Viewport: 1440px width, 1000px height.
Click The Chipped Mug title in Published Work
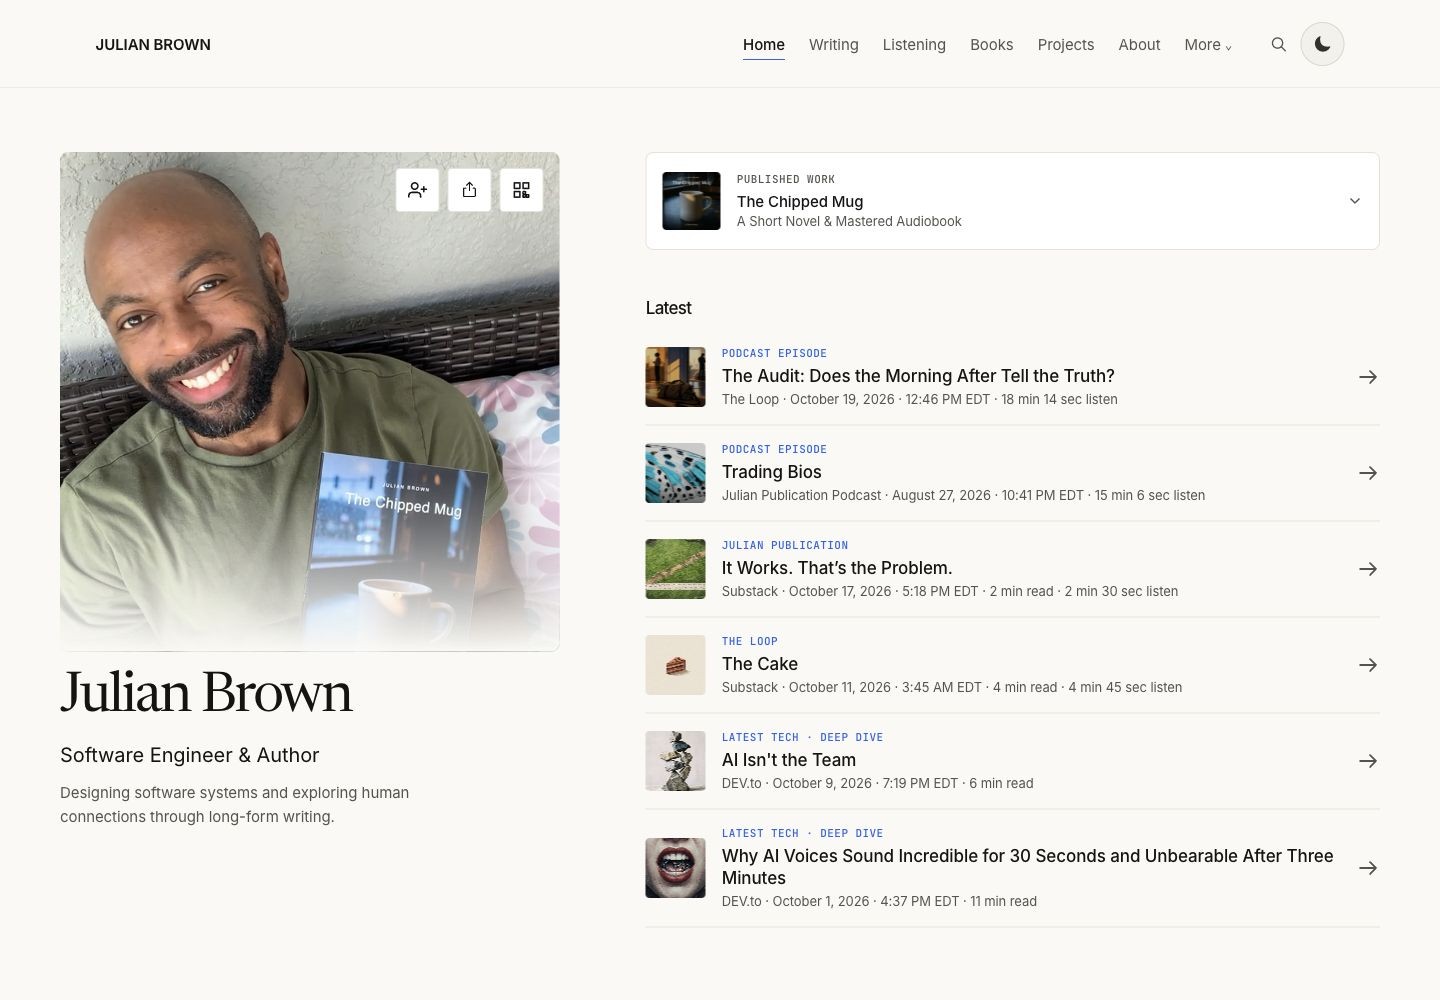pos(800,201)
